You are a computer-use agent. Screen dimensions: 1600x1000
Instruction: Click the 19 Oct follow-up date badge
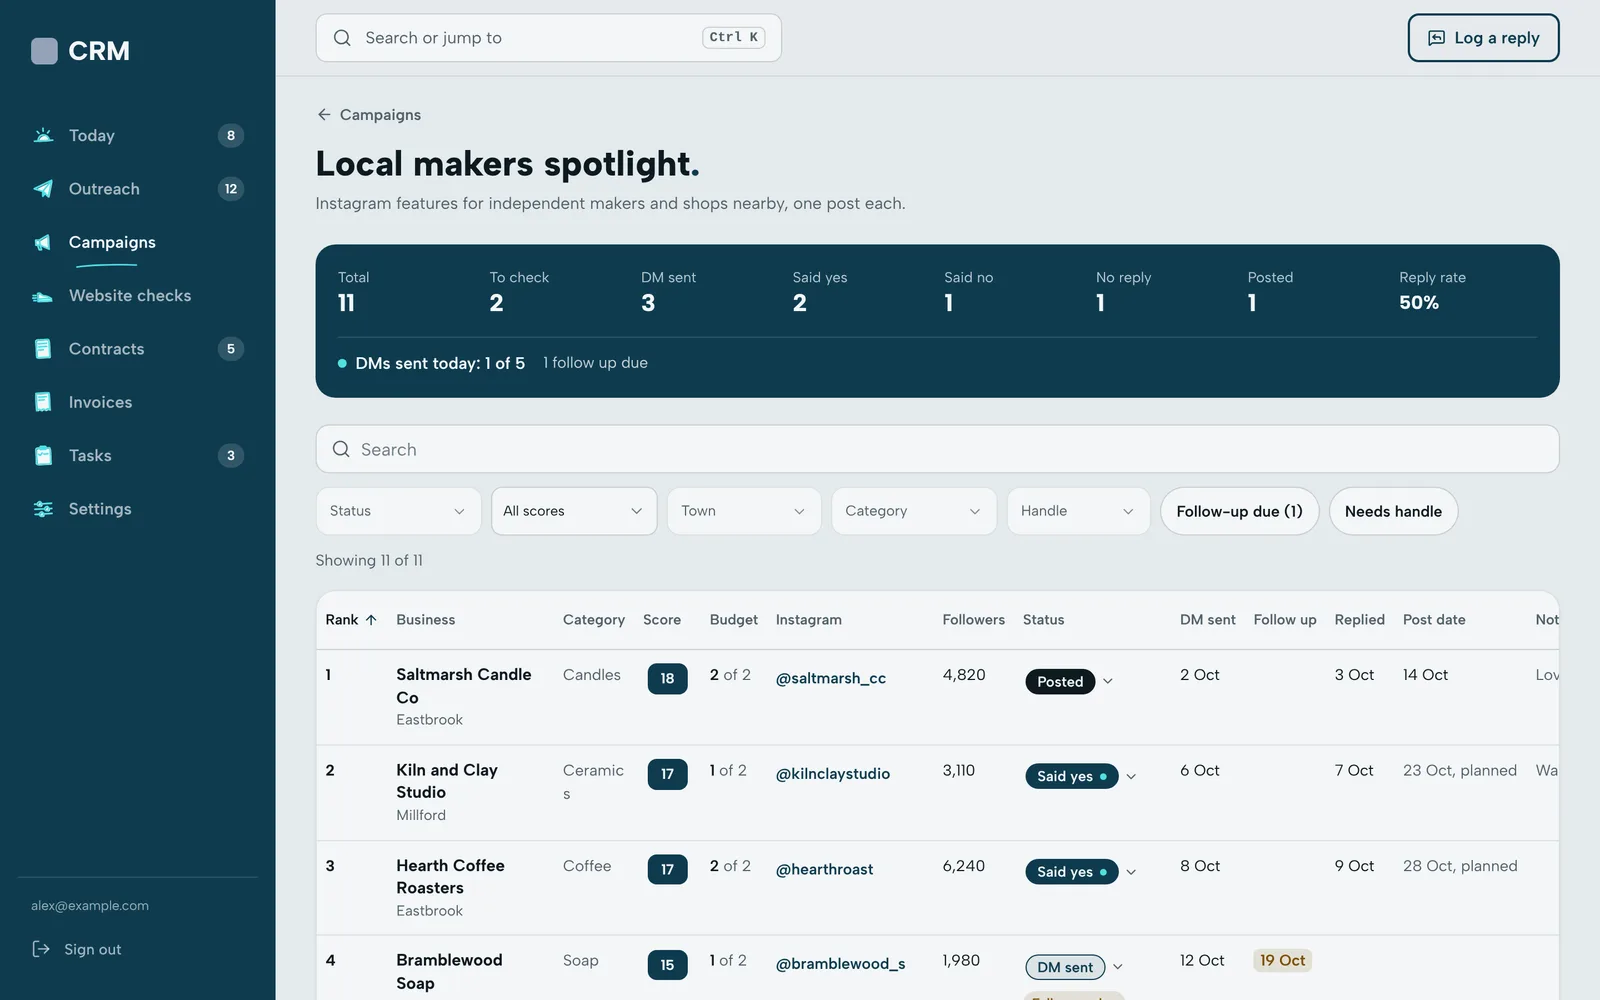tap(1282, 960)
